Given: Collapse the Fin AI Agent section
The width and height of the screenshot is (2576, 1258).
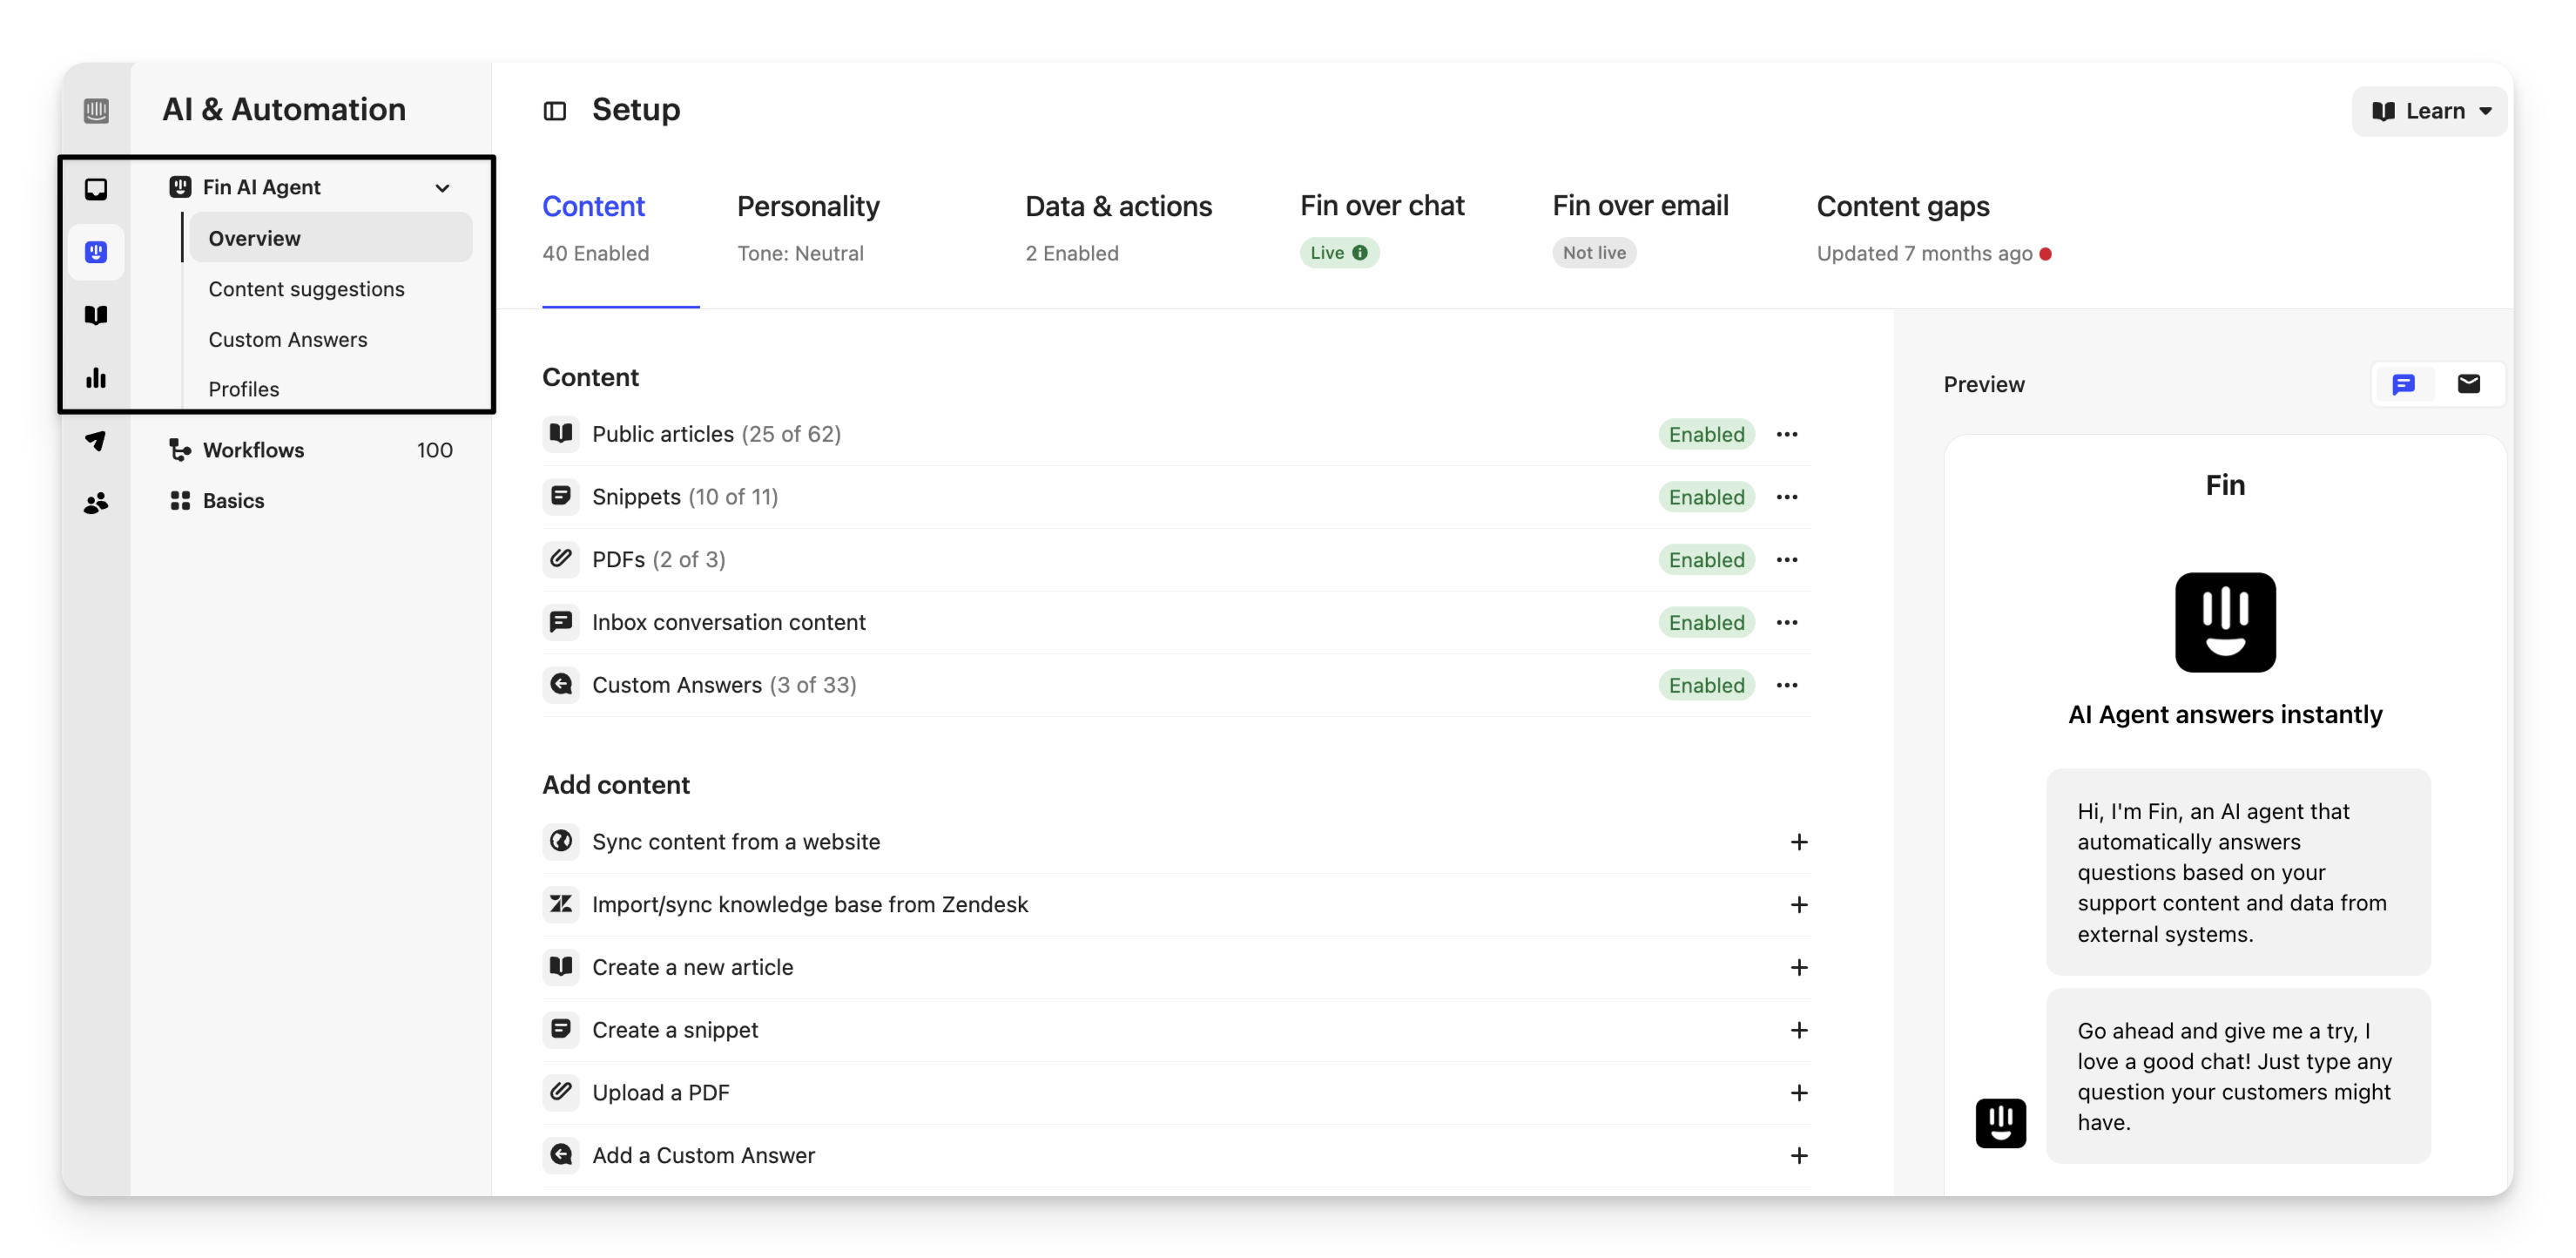Looking at the screenshot, I should coord(442,188).
